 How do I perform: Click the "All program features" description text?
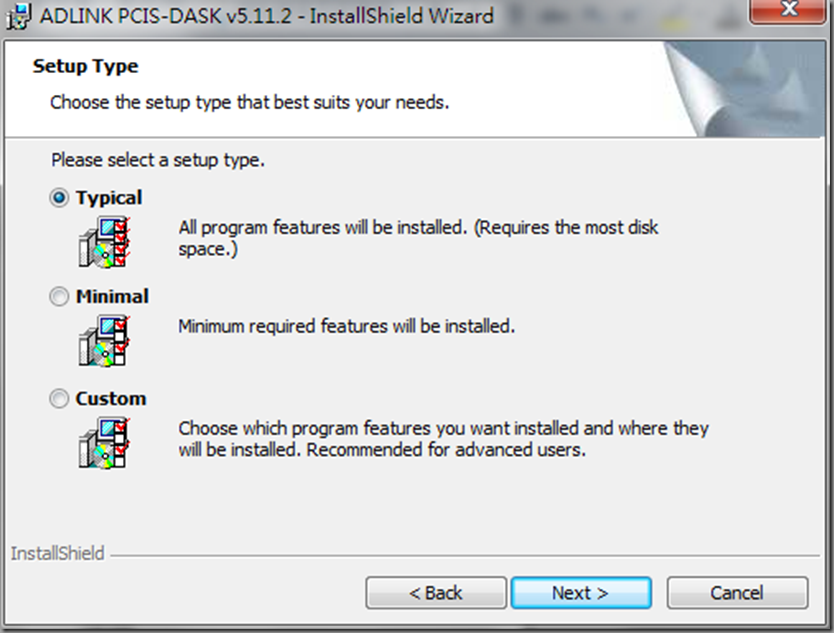pos(418,238)
